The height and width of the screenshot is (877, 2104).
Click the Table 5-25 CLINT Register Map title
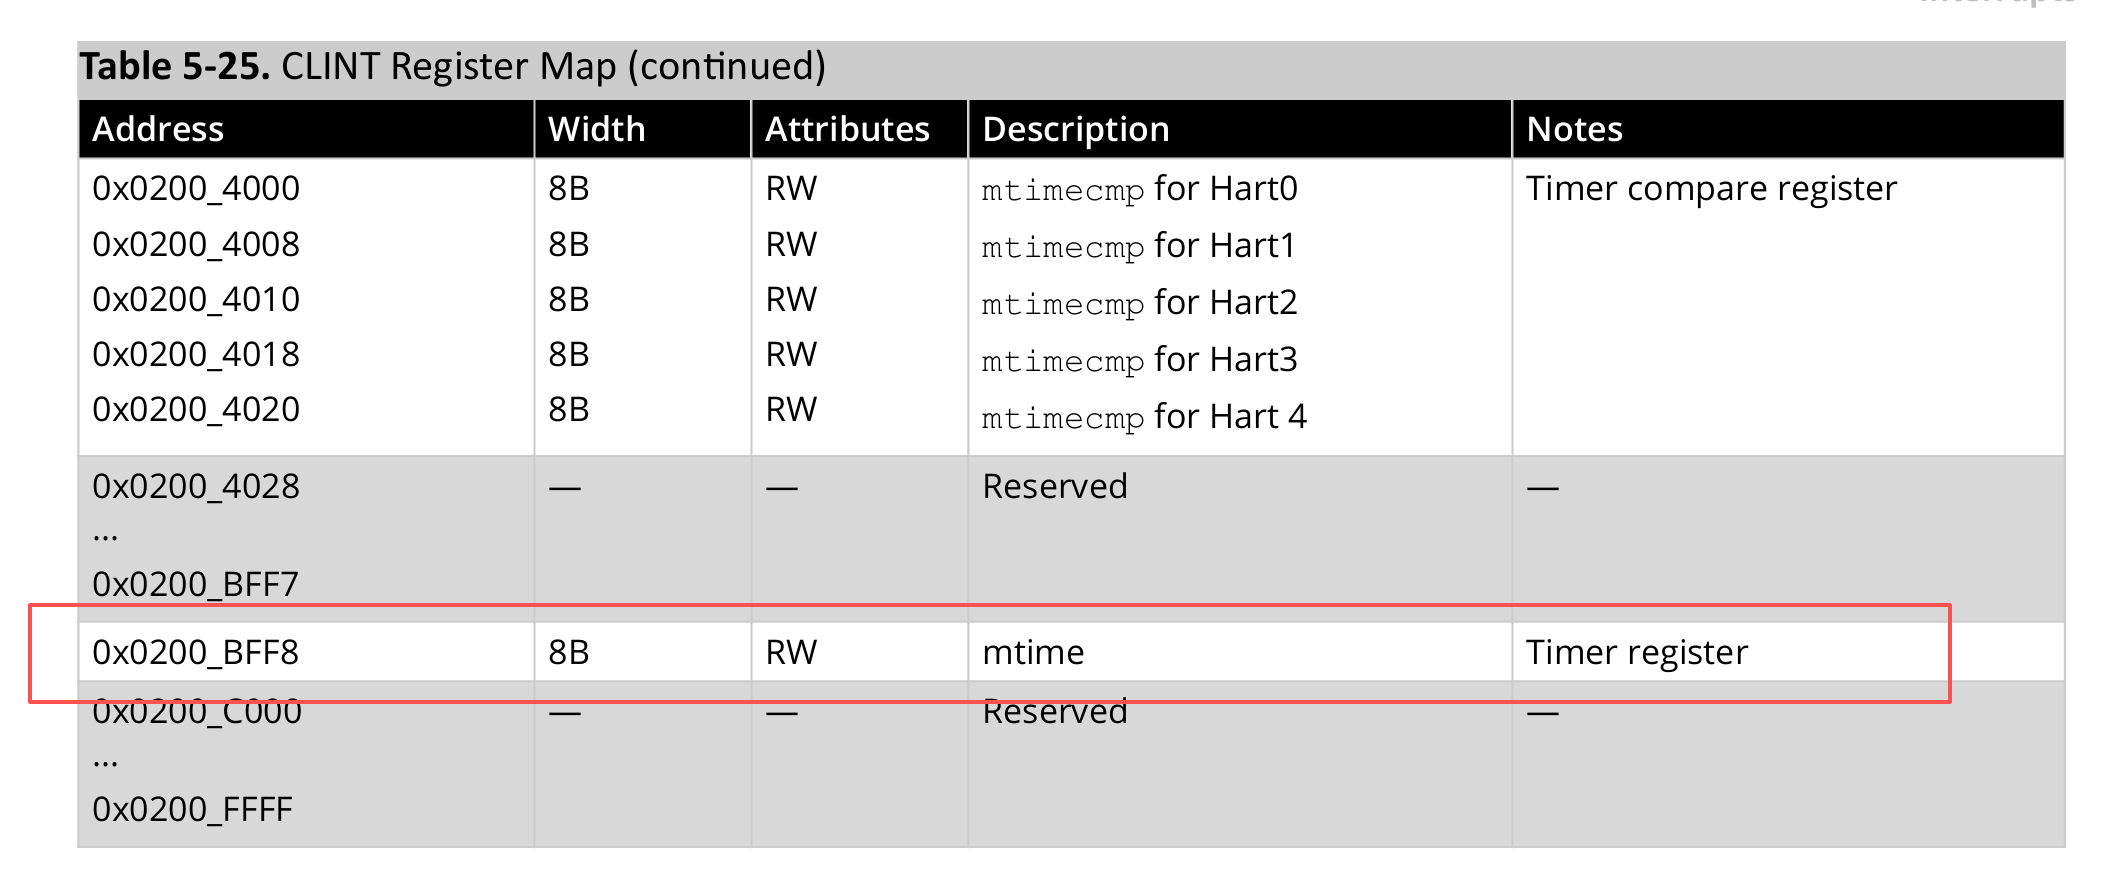pos(452,67)
